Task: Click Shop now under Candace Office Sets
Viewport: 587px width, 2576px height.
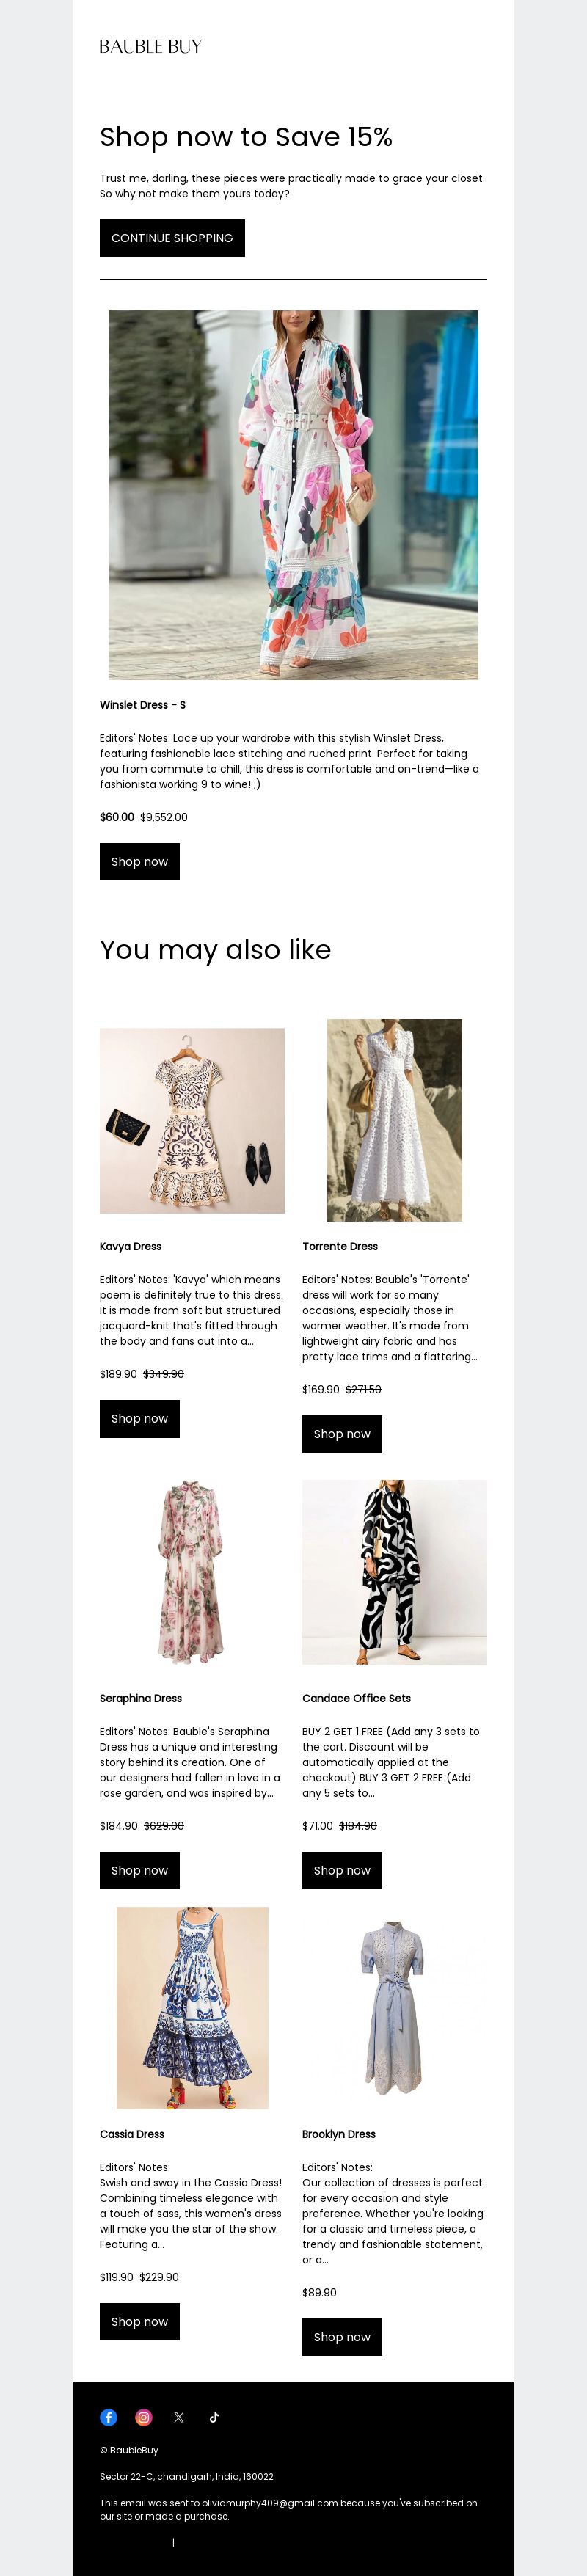Action: (x=342, y=1870)
